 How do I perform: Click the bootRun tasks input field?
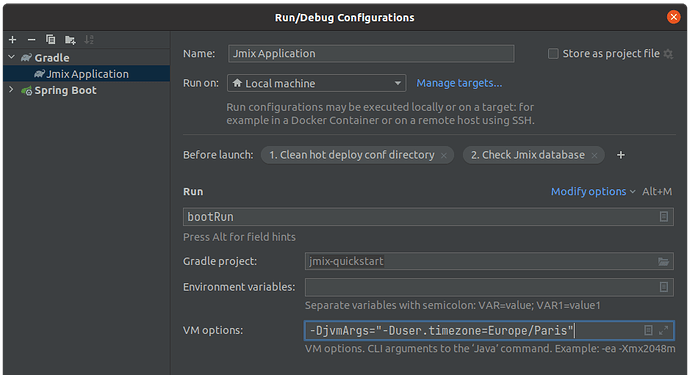(428, 217)
